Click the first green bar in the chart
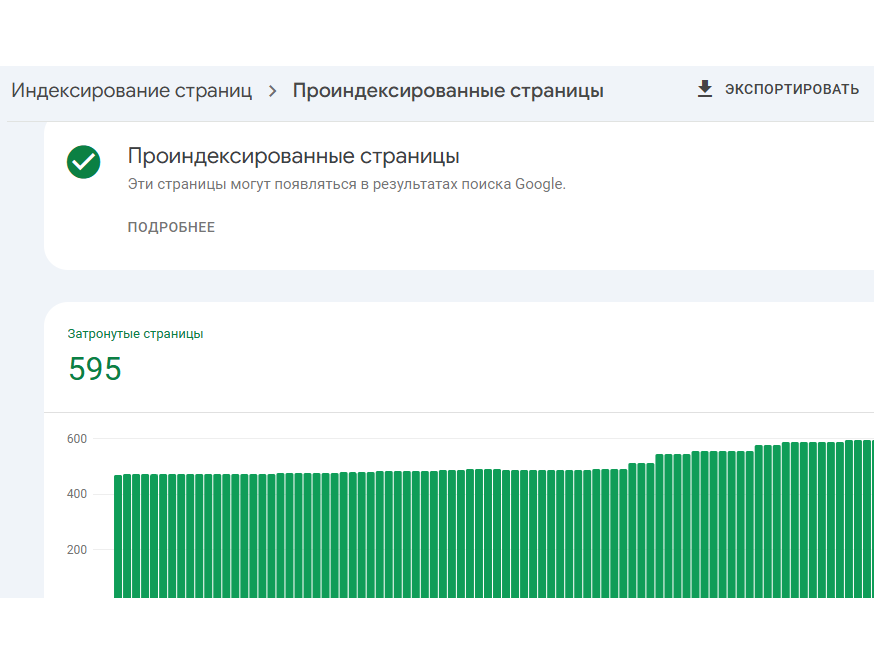The image size is (874, 656). (118, 536)
